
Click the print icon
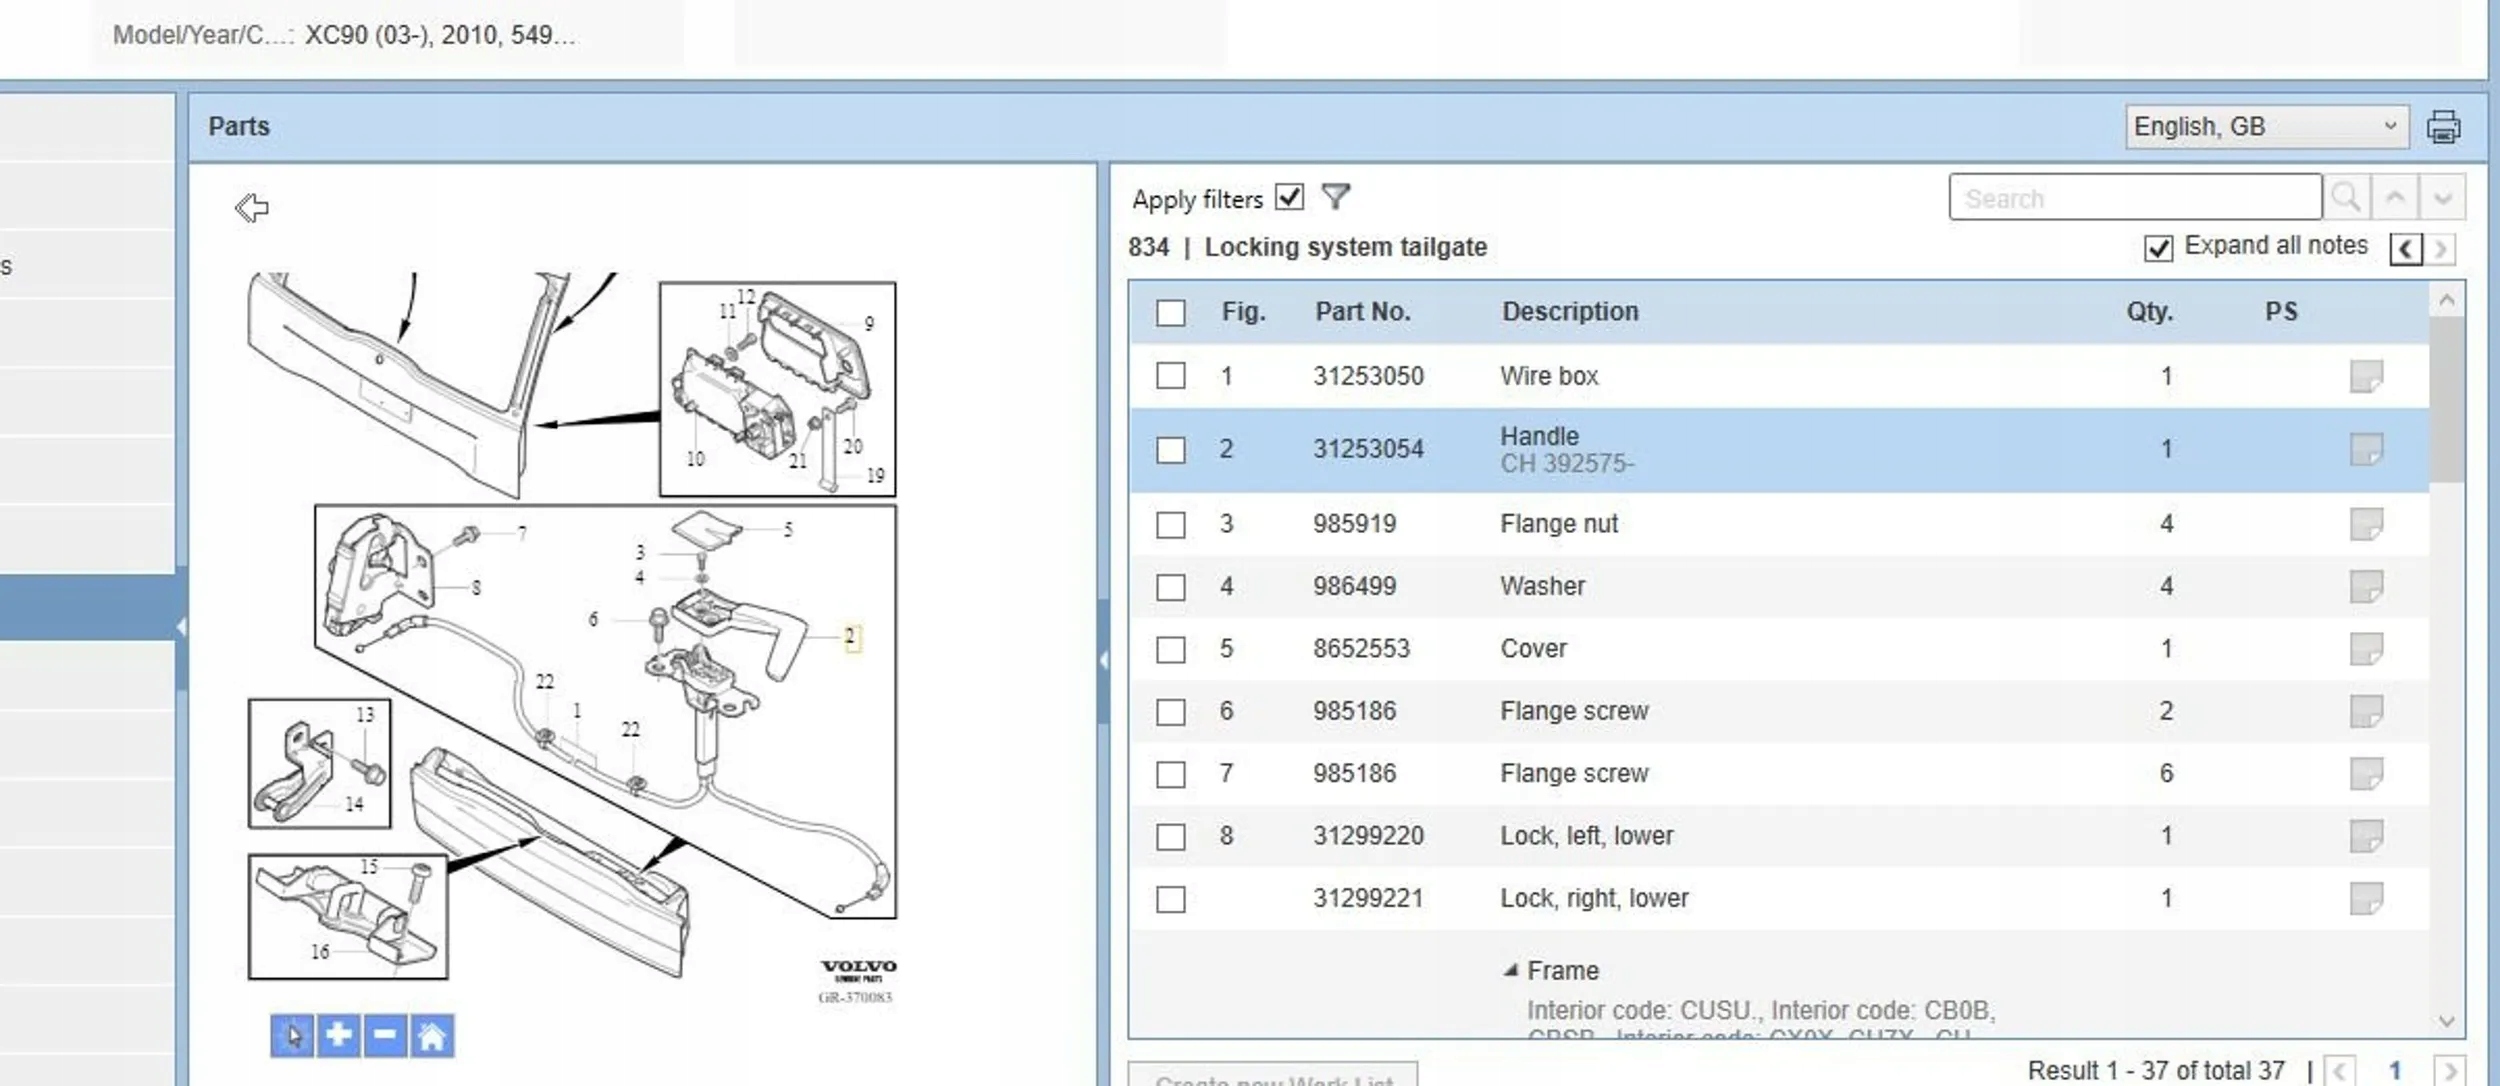point(2443,127)
